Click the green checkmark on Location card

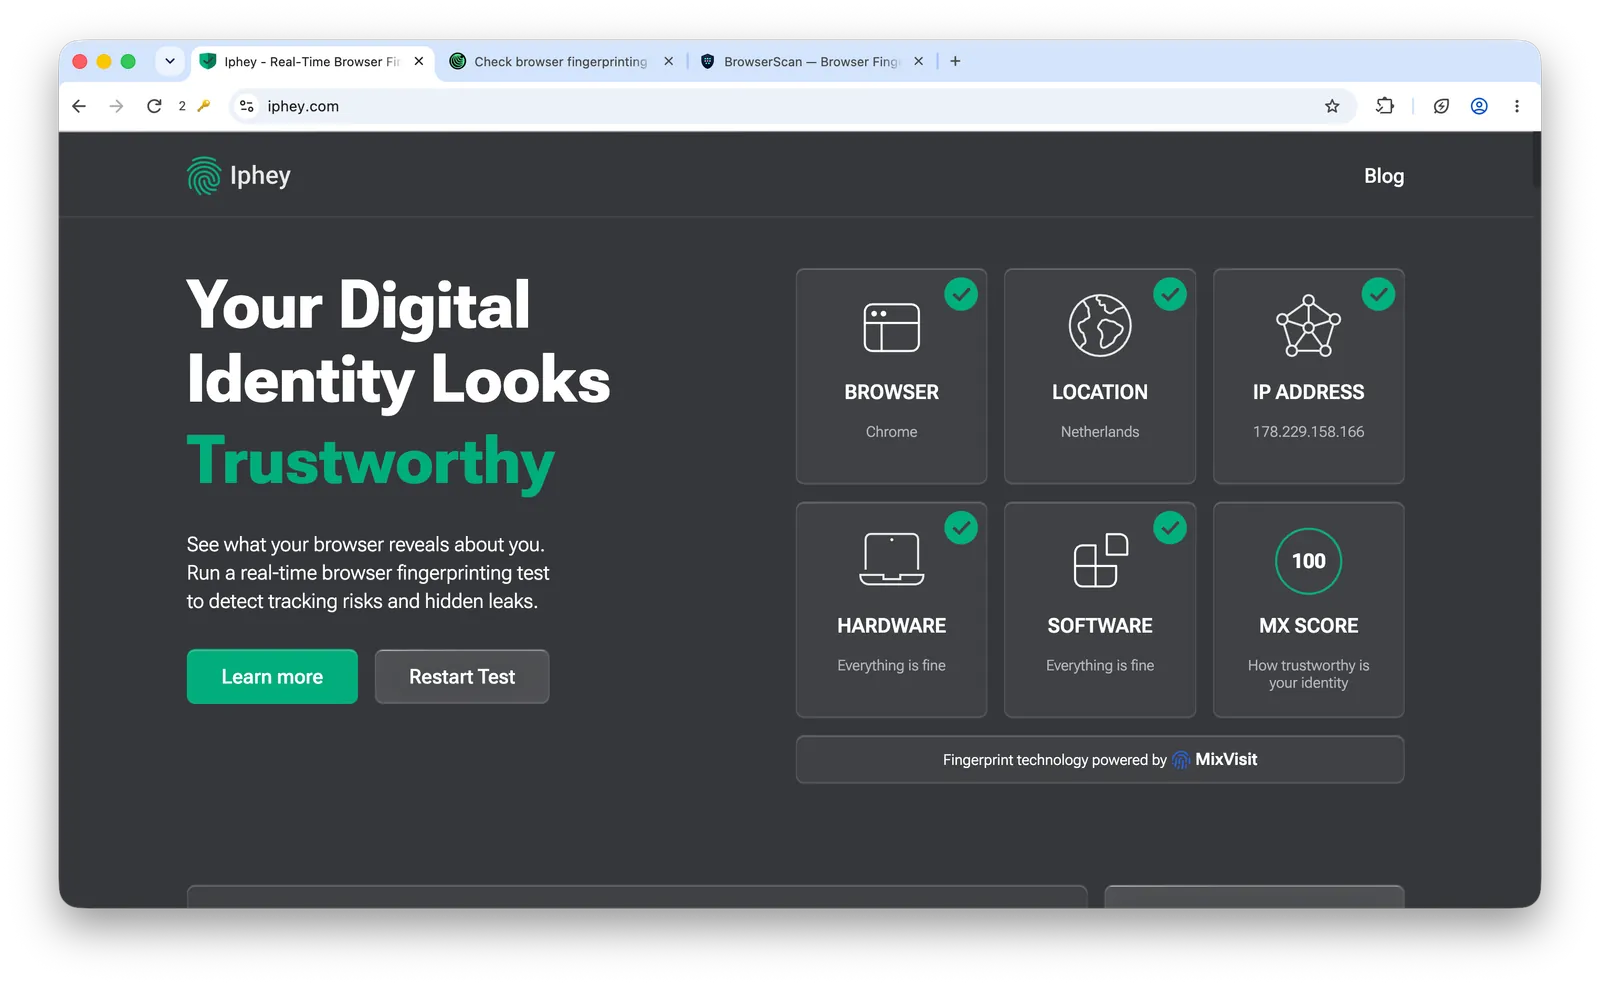point(1170,294)
